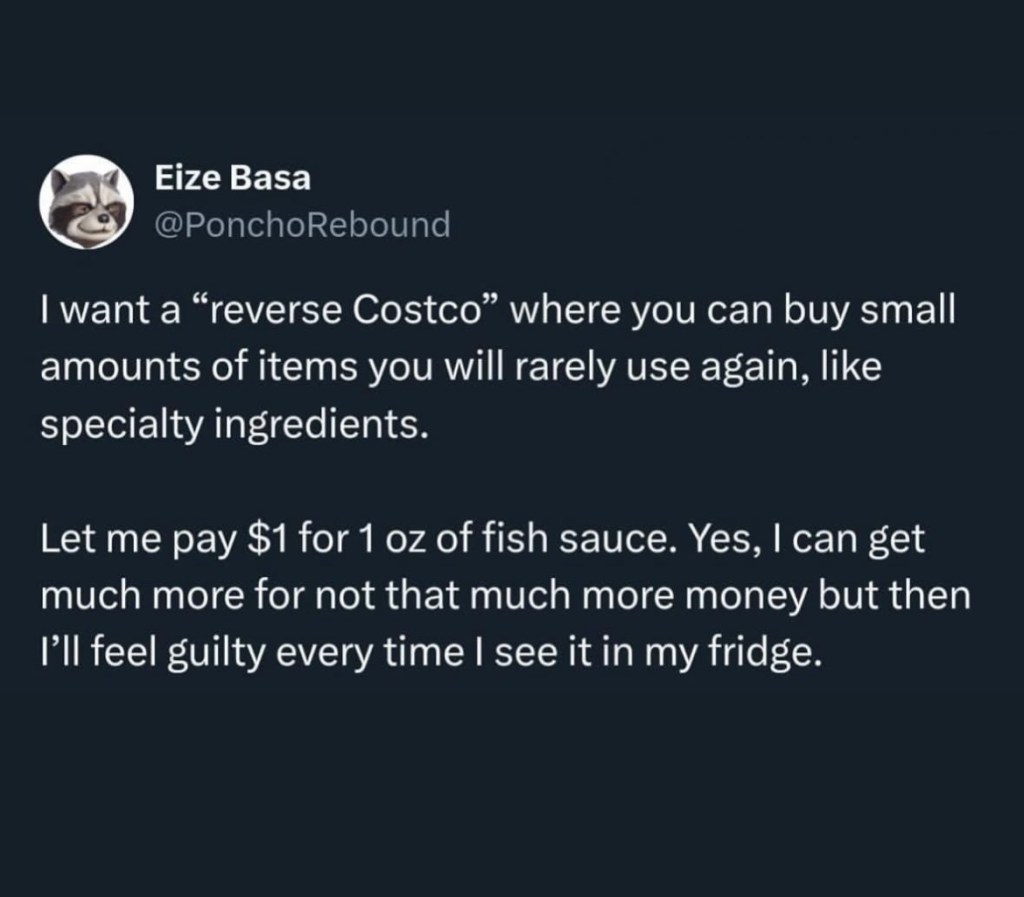Select the "$1" price text

click(267, 543)
